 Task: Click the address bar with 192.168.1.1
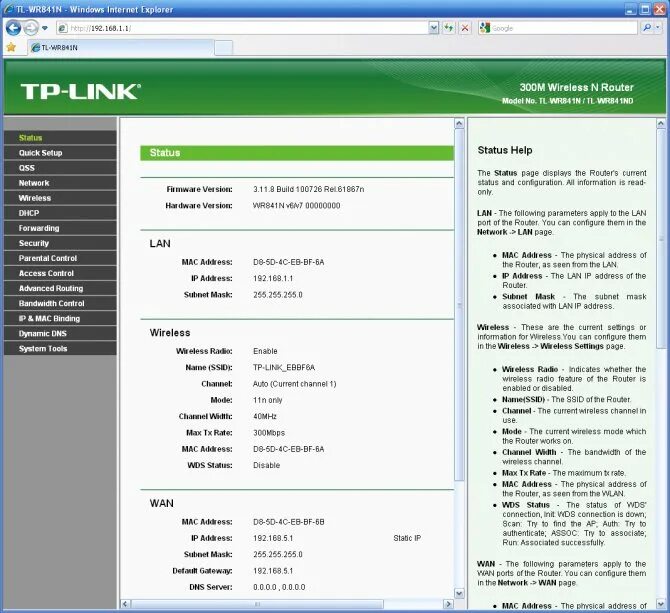point(242,28)
